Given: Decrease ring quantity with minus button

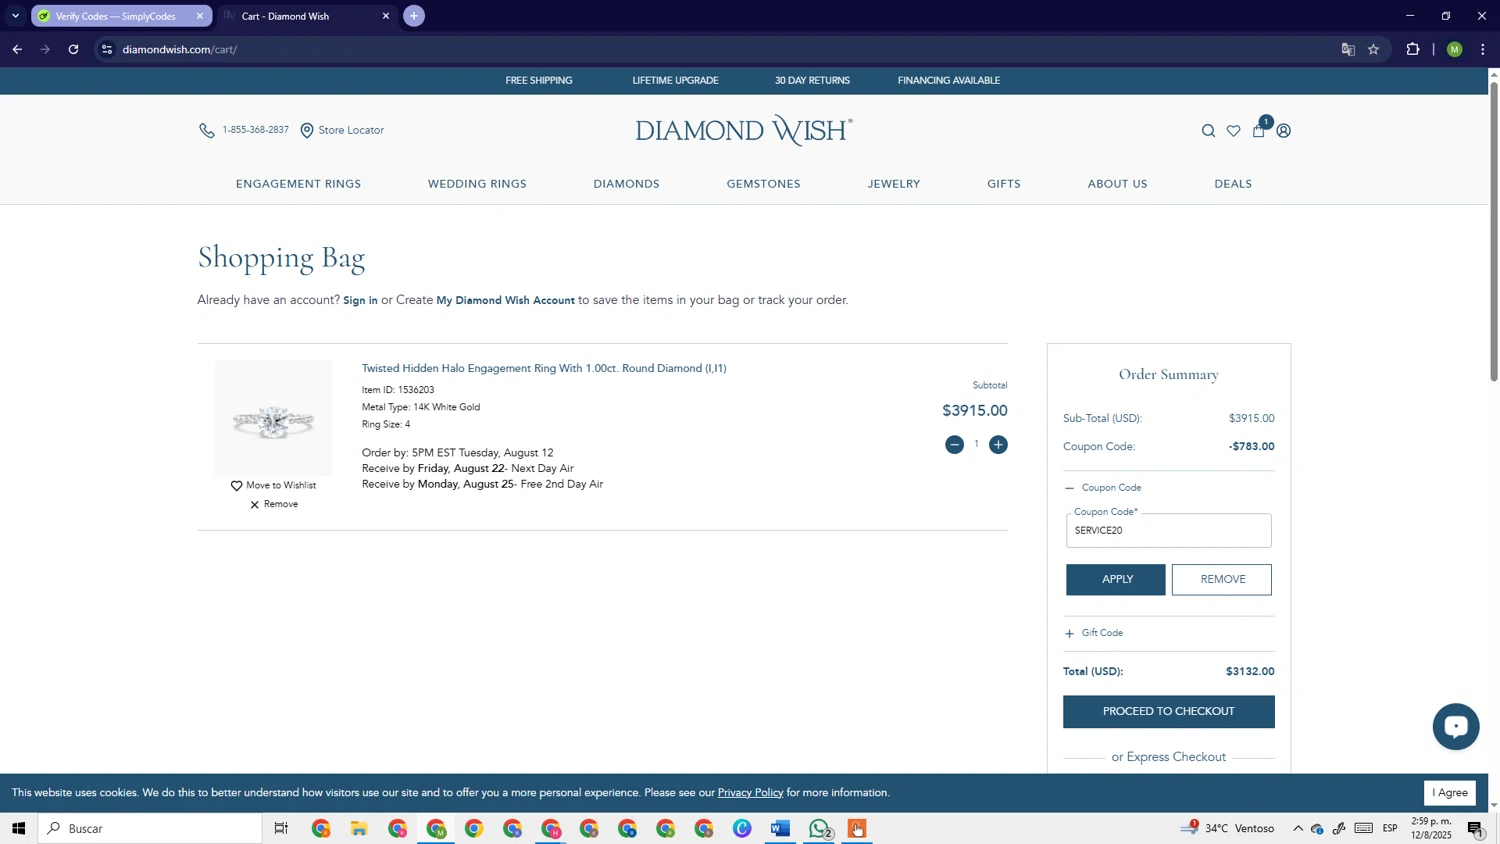Looking at the screenshot, I should 954,445.
